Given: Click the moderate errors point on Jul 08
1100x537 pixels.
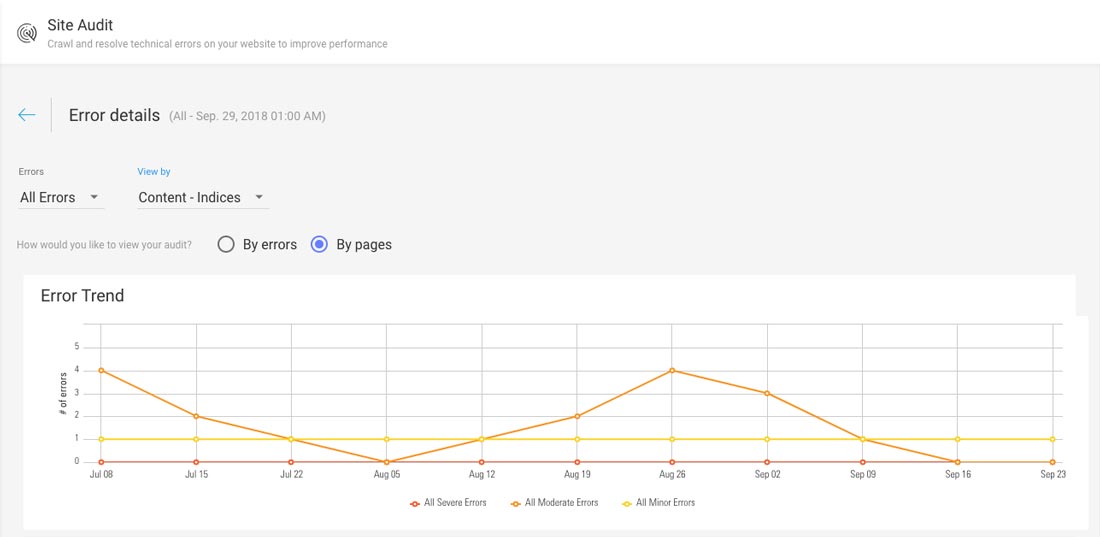Looking at the screenshot, I should (x=101, y=370).
